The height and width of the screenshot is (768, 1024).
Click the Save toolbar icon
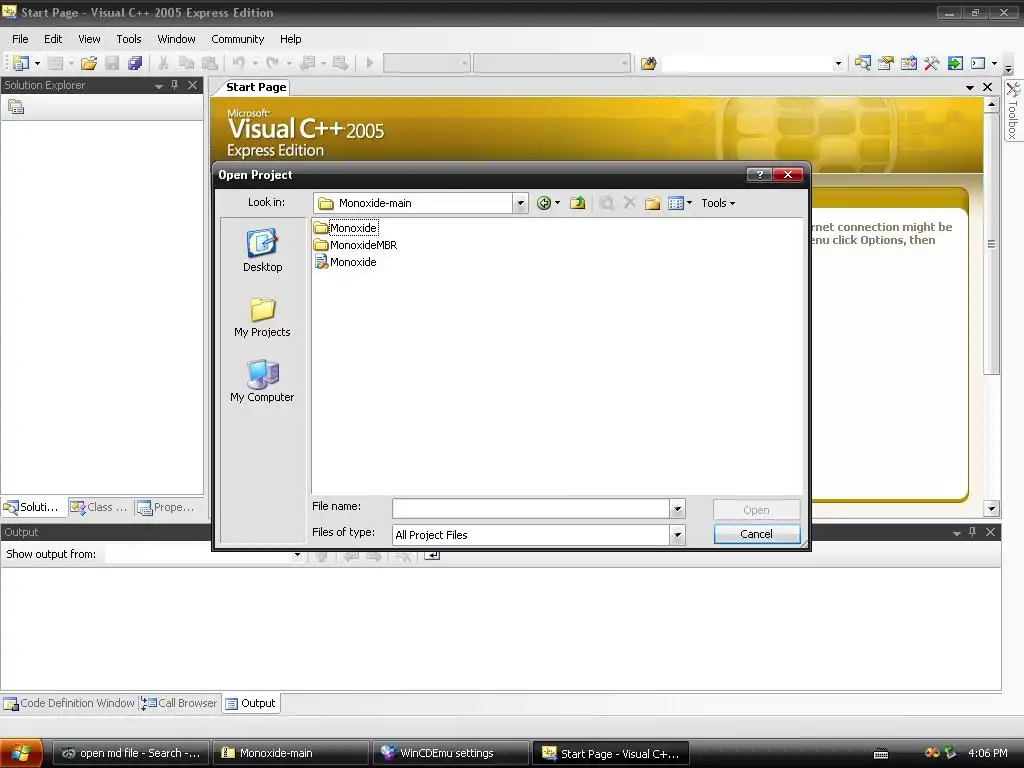click(112, 63)
